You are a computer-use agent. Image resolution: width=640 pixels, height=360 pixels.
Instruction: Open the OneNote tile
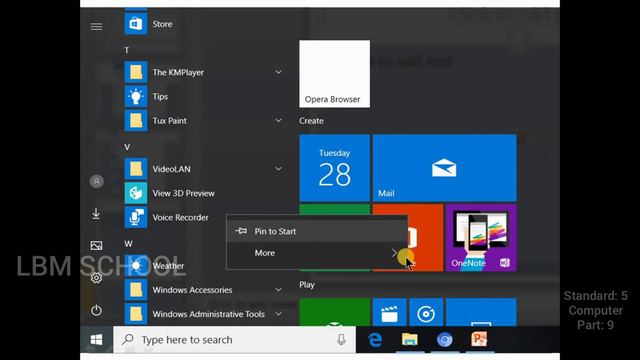[481, 238]
